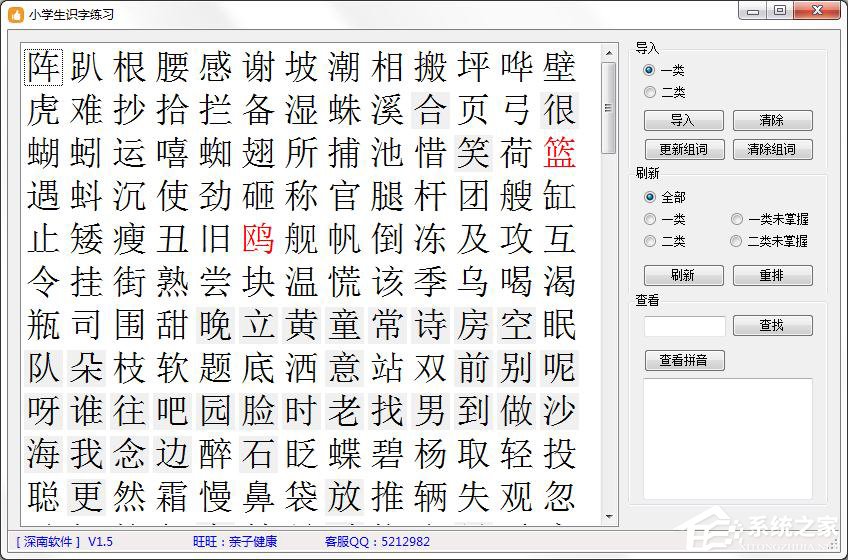Minimize the 小学生识字练习 window
The height and width of the screenshot is (560, 848).
tap(755, 10)
